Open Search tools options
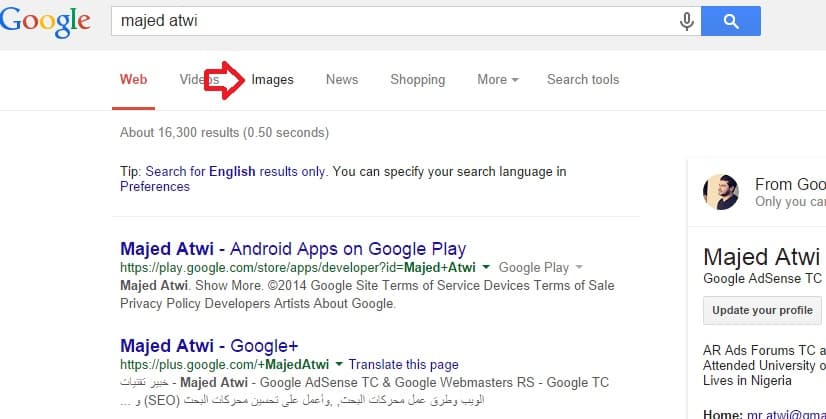 coord(583,80)
